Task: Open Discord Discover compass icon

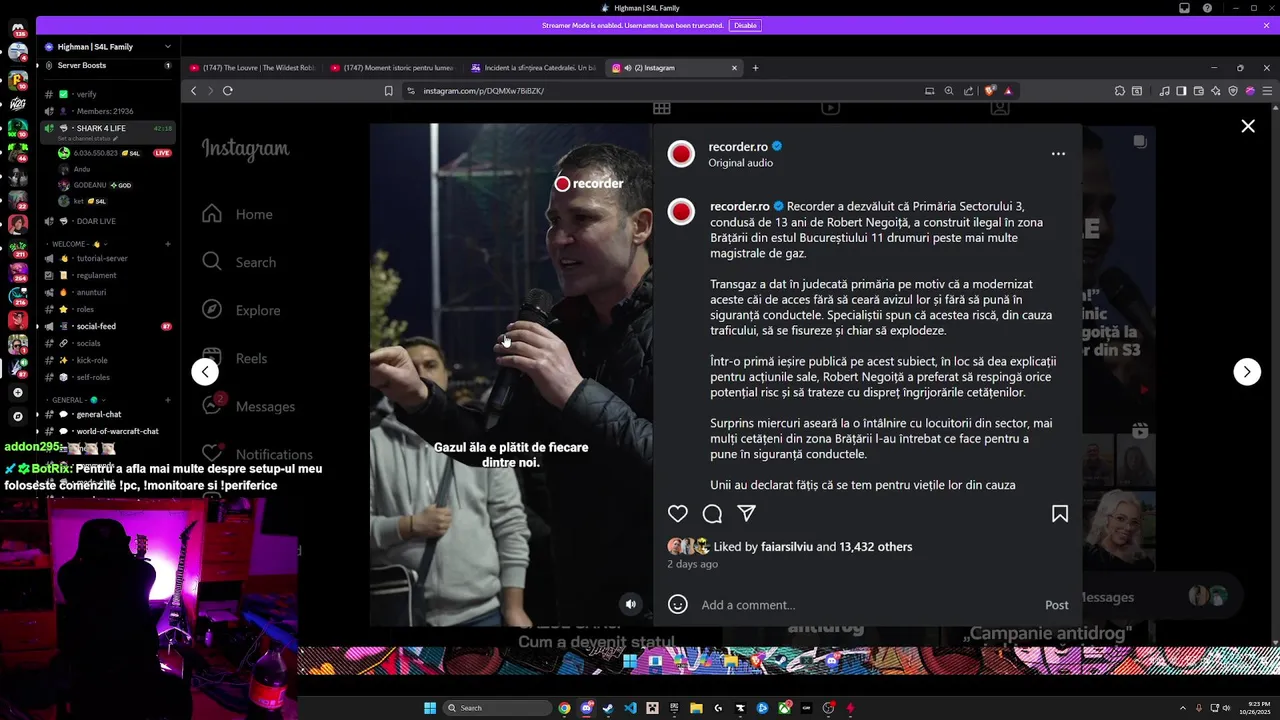Action: tap(18, 416)
